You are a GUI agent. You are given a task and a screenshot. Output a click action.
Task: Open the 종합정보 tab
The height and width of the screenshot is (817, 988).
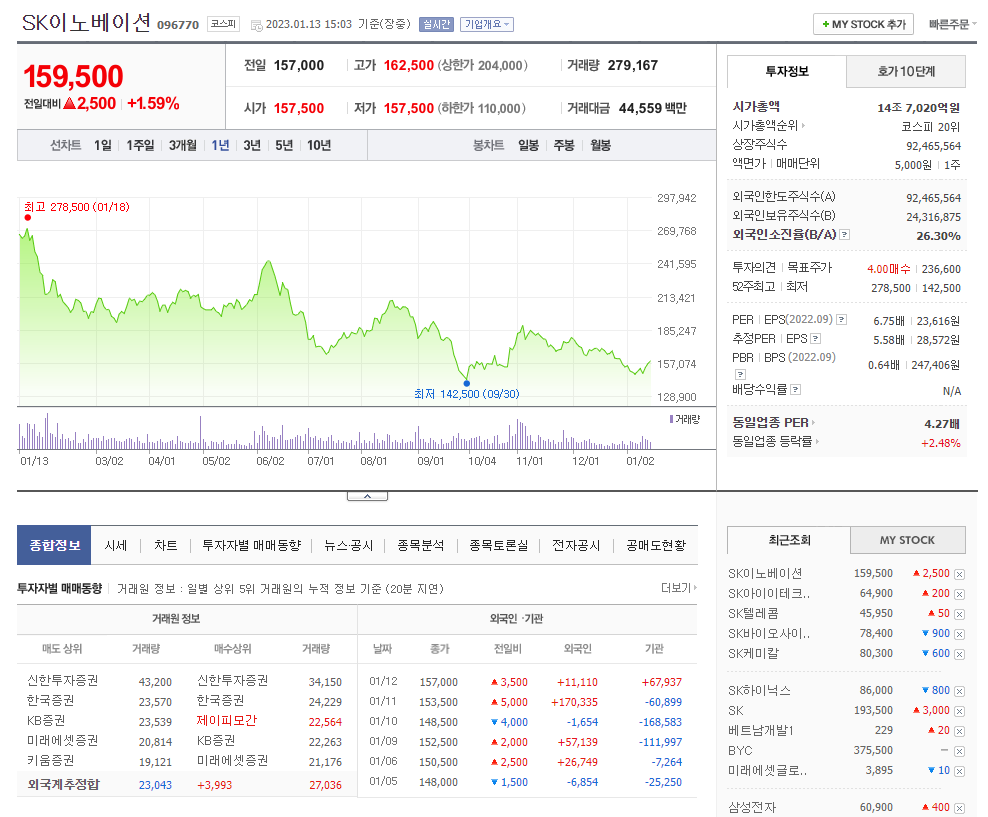[54, 546]
